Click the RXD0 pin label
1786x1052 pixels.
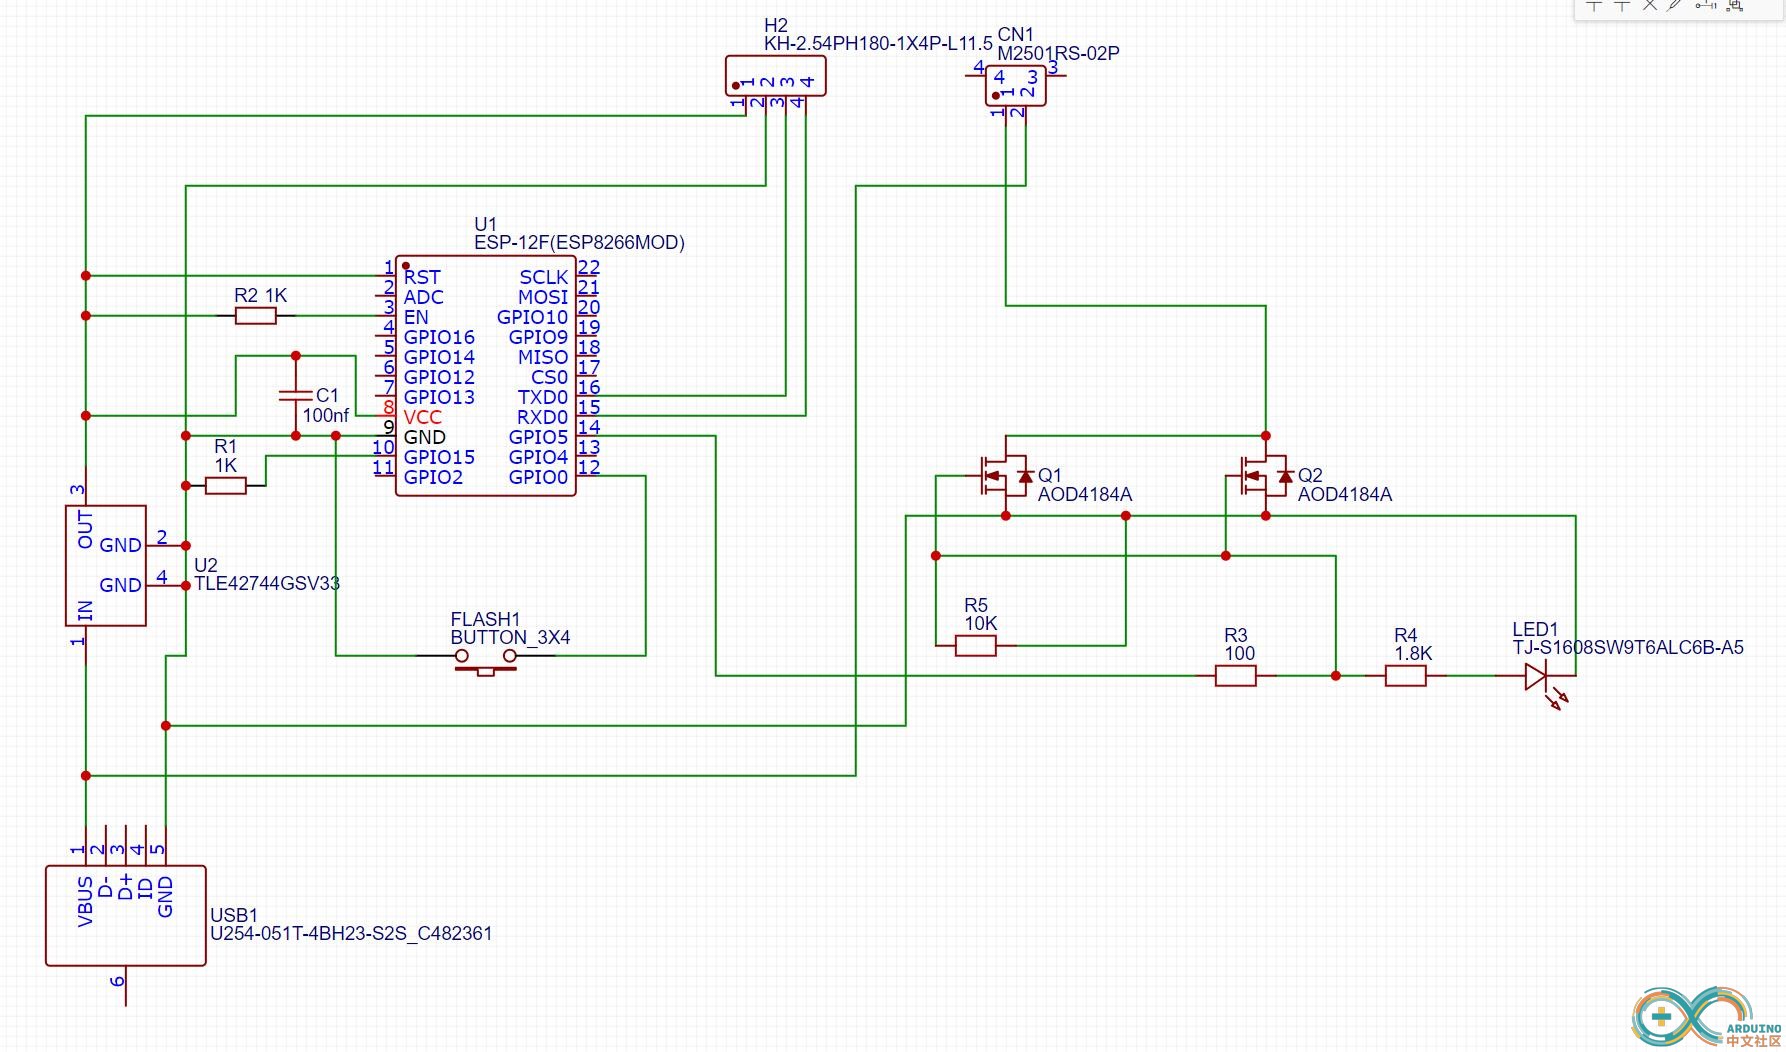[x=542, y=417]
